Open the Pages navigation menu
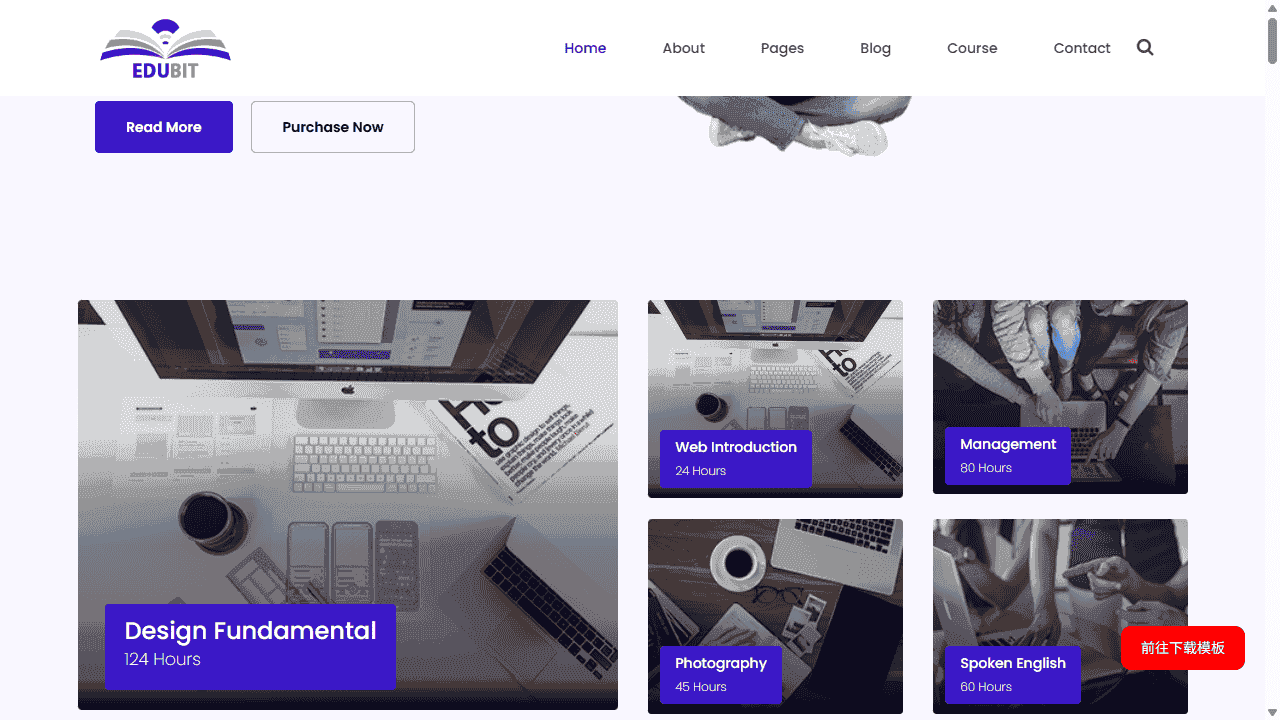 click(x=782, y=48)
